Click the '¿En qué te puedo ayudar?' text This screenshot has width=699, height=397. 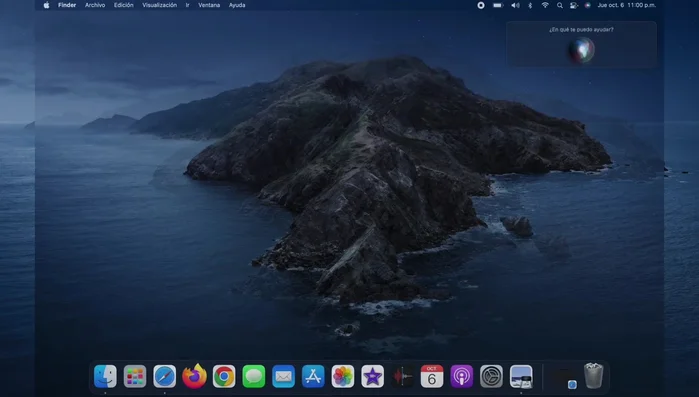[x=581, y=29]
